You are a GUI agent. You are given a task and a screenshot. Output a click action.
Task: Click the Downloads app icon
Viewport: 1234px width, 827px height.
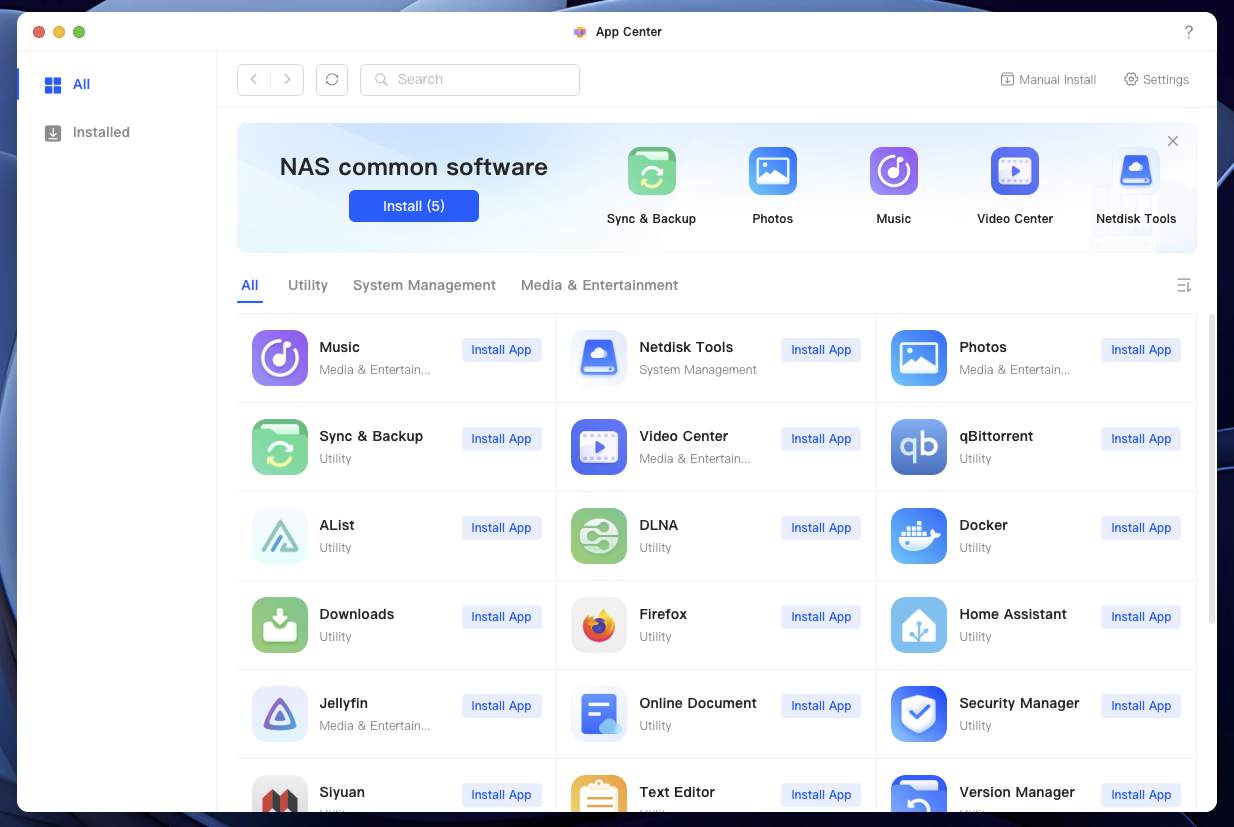click(280, 625)
